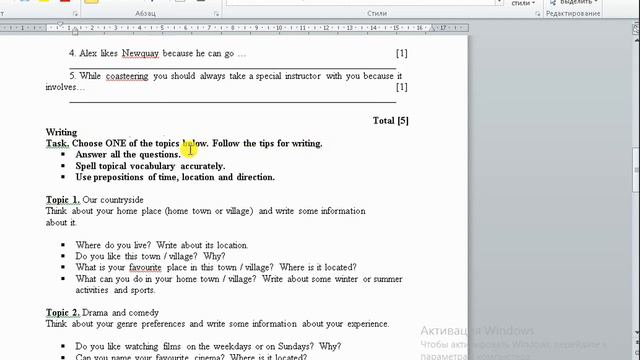Click the left indent marker on the ruler
Viewport: 640px width, 360px height.
tap(75, 32)
